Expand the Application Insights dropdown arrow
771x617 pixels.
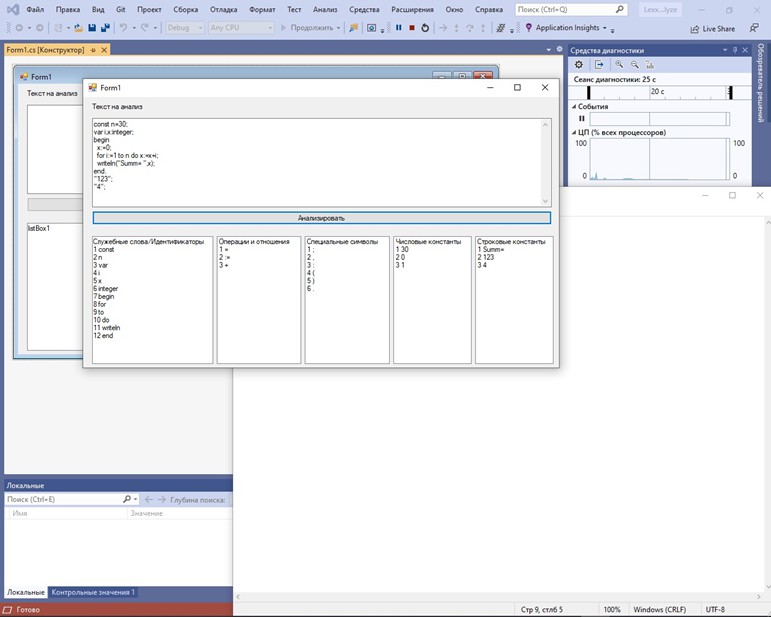point(605,28)
